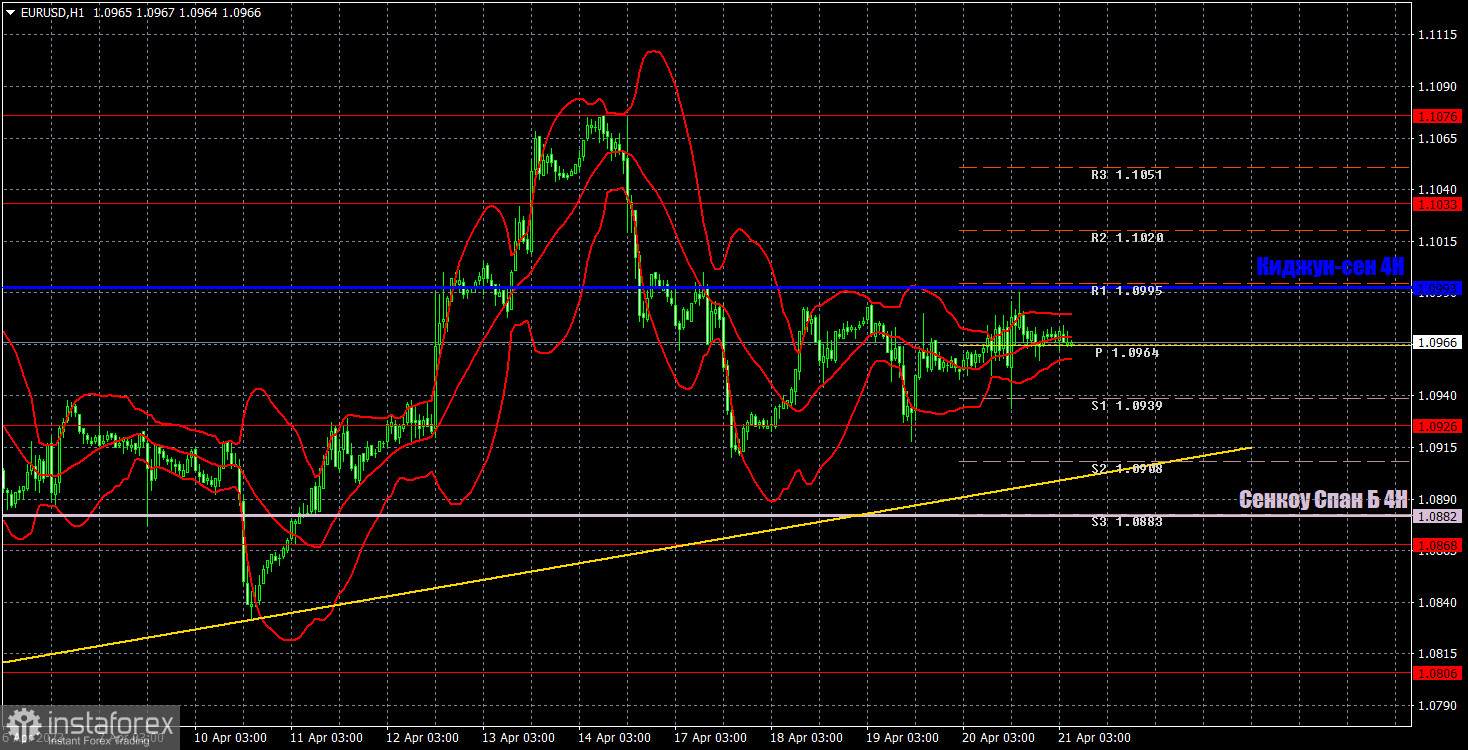This screenshot has width=1468, height=750.
Task: Click the 1.1015 price axis value
Action: 1438,241
